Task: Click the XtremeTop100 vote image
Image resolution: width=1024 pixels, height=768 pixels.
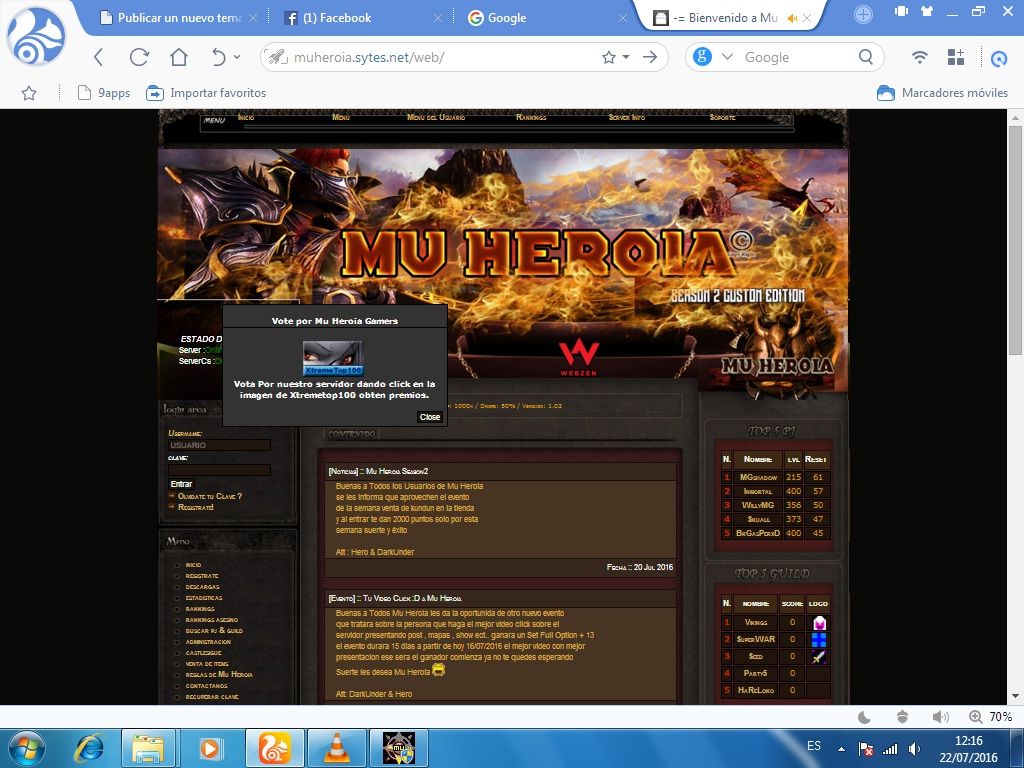Action: (x=333, y=359)
